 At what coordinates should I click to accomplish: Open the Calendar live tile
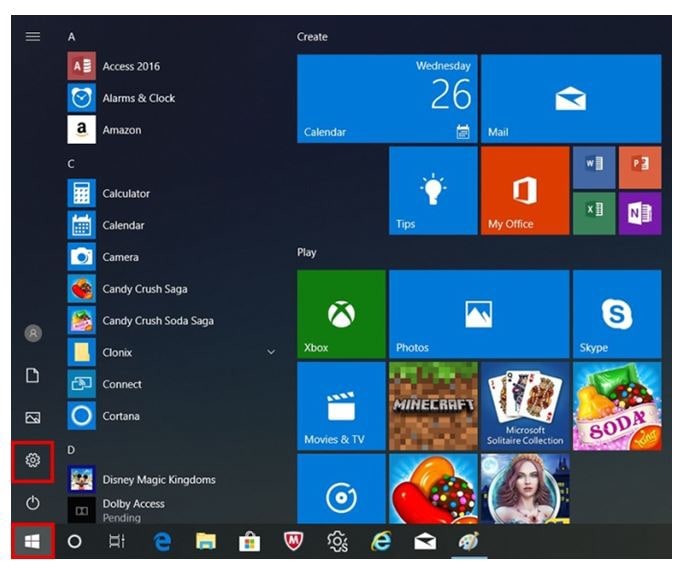(x=387, y=99)
